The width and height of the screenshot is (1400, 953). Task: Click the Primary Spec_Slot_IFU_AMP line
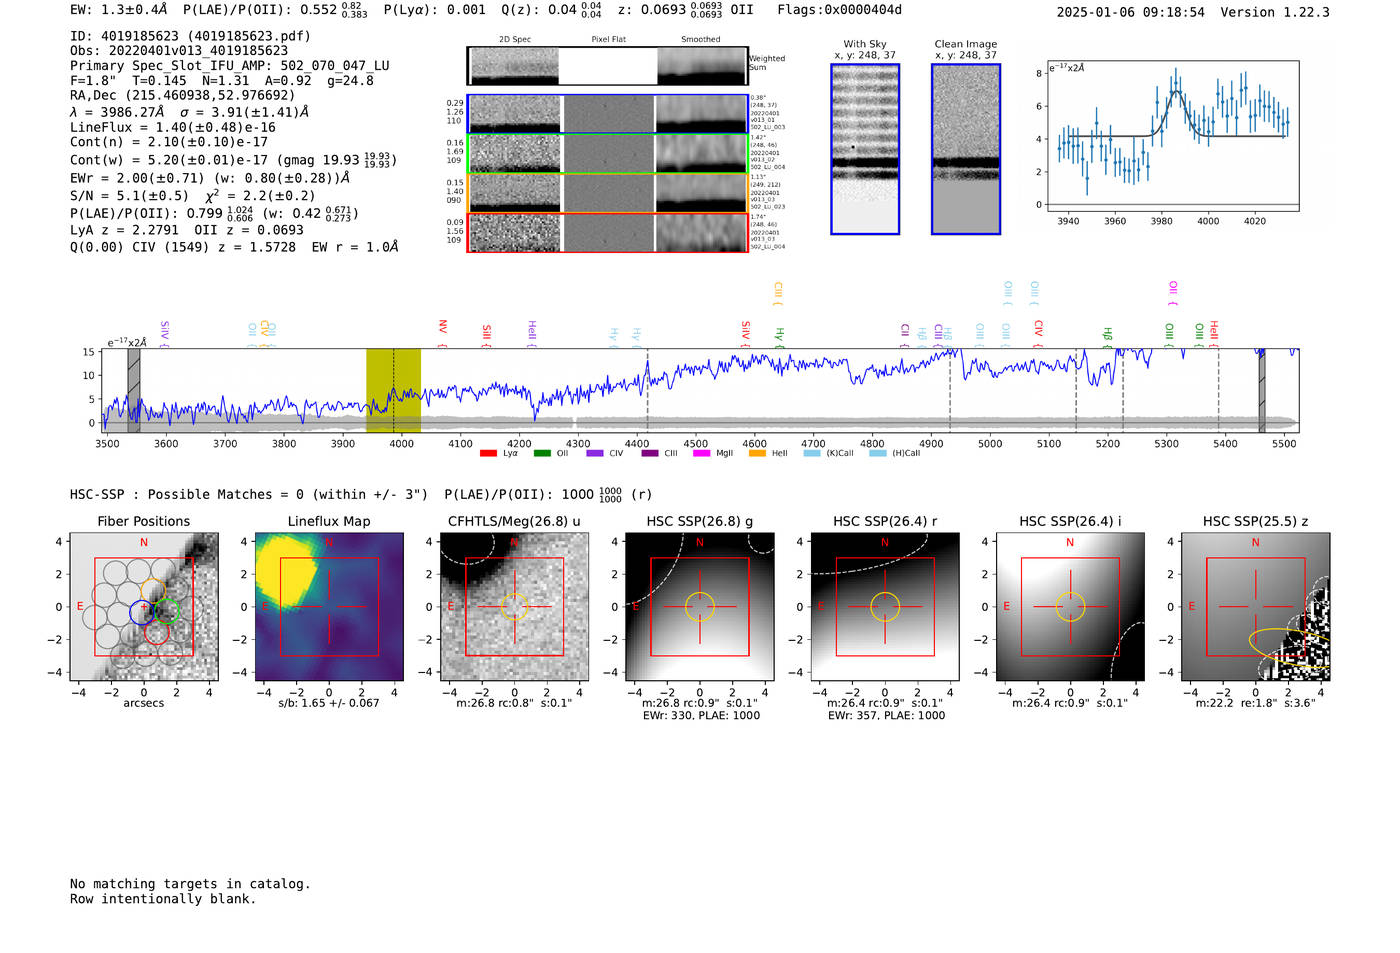230,66
